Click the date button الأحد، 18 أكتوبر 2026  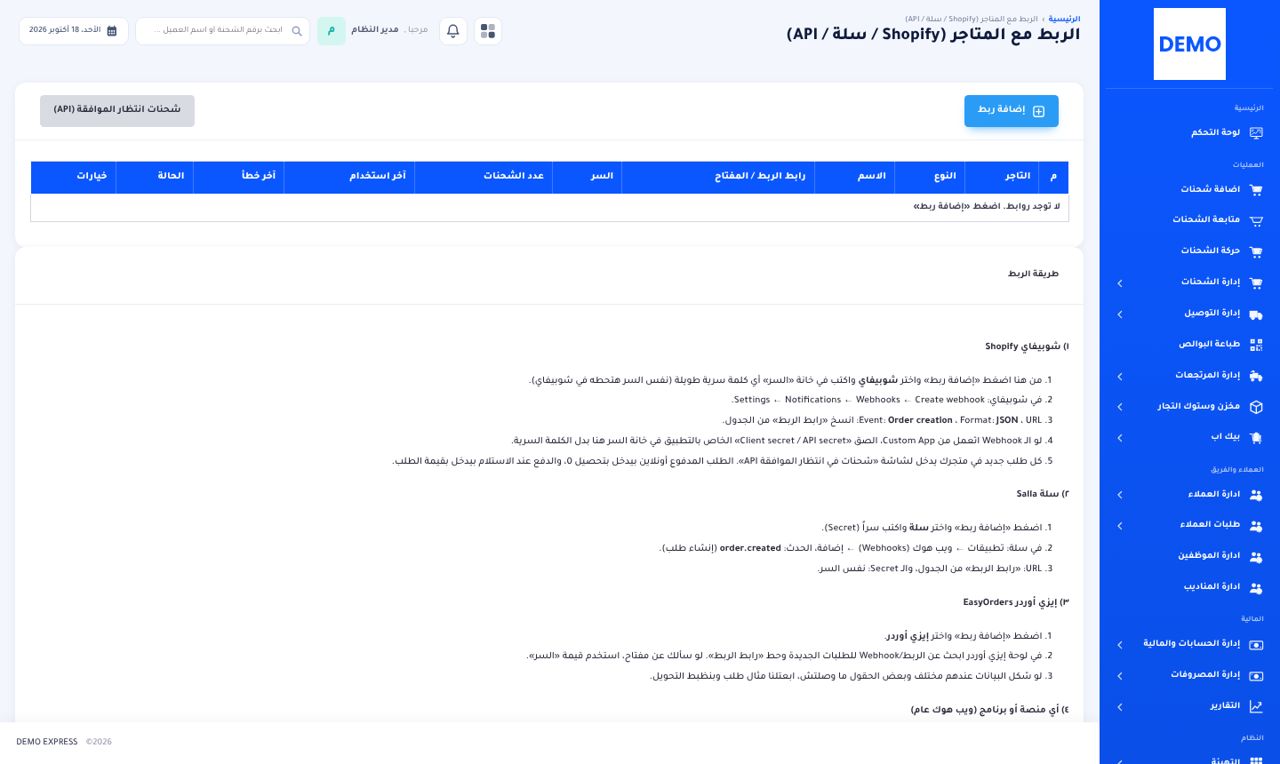(73, 31)
